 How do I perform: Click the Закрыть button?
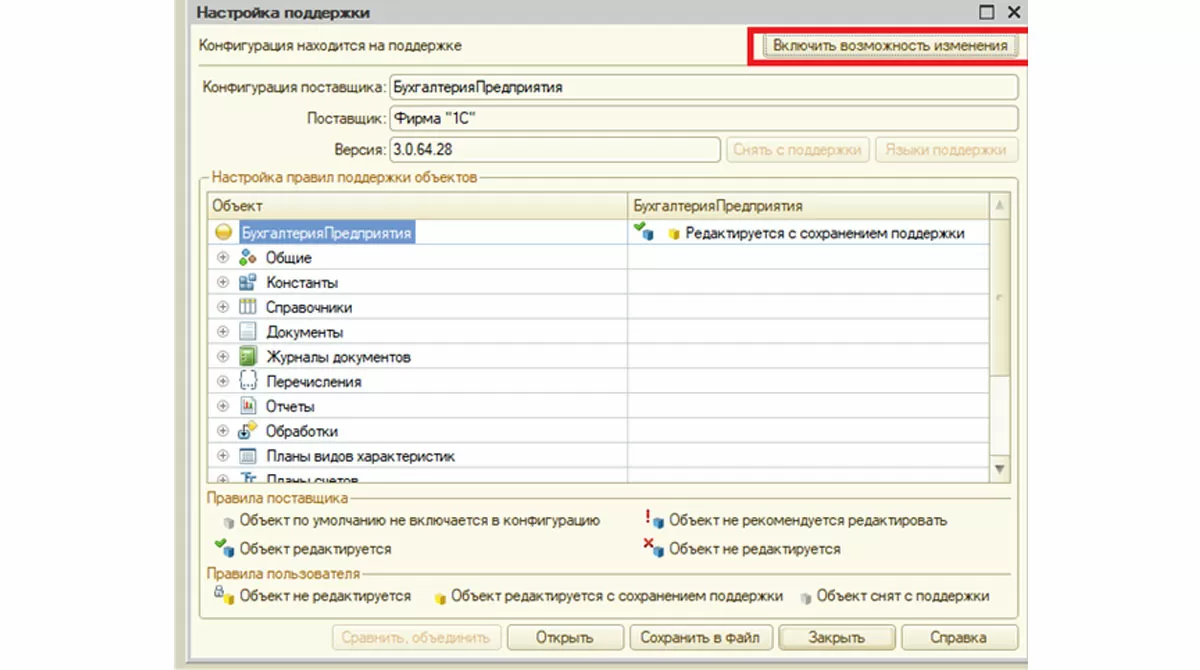coord(836,637)
